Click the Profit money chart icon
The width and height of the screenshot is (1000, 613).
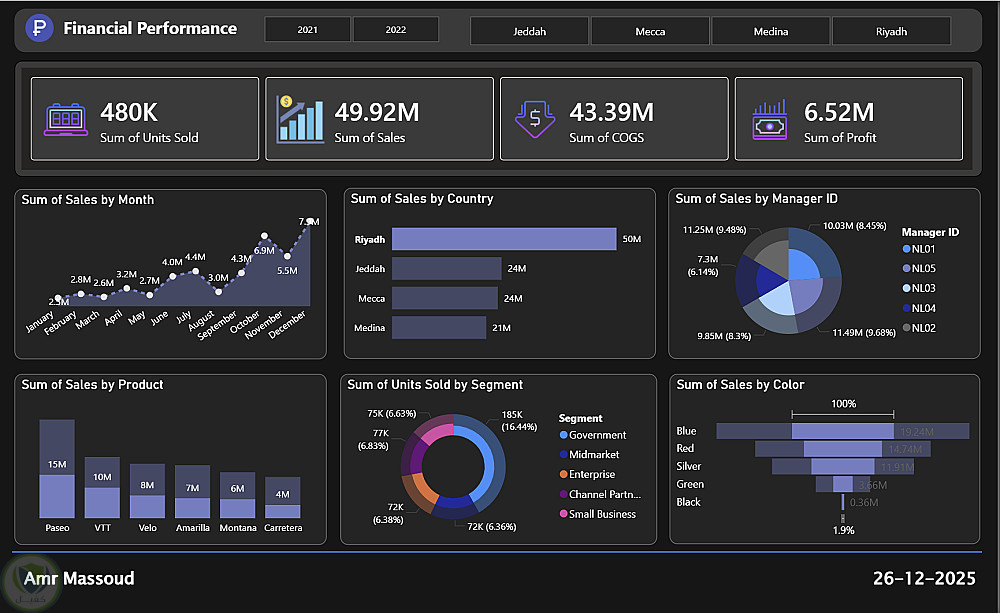[x=770, y=119]
